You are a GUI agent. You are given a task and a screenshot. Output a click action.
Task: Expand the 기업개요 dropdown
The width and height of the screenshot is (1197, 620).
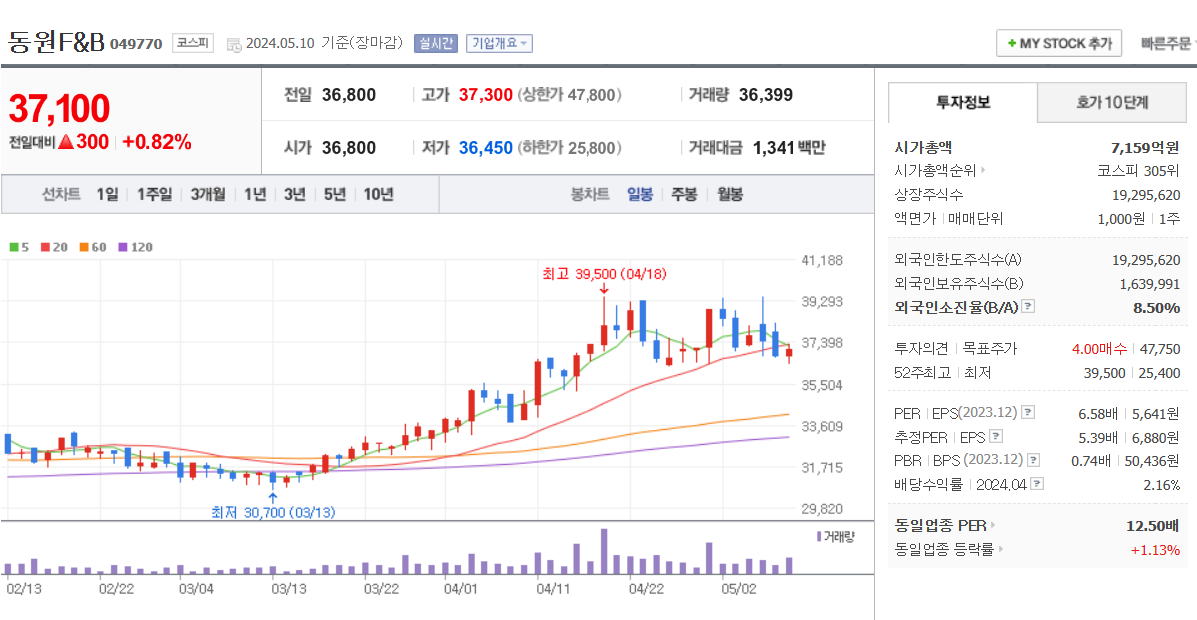[500, 44]
